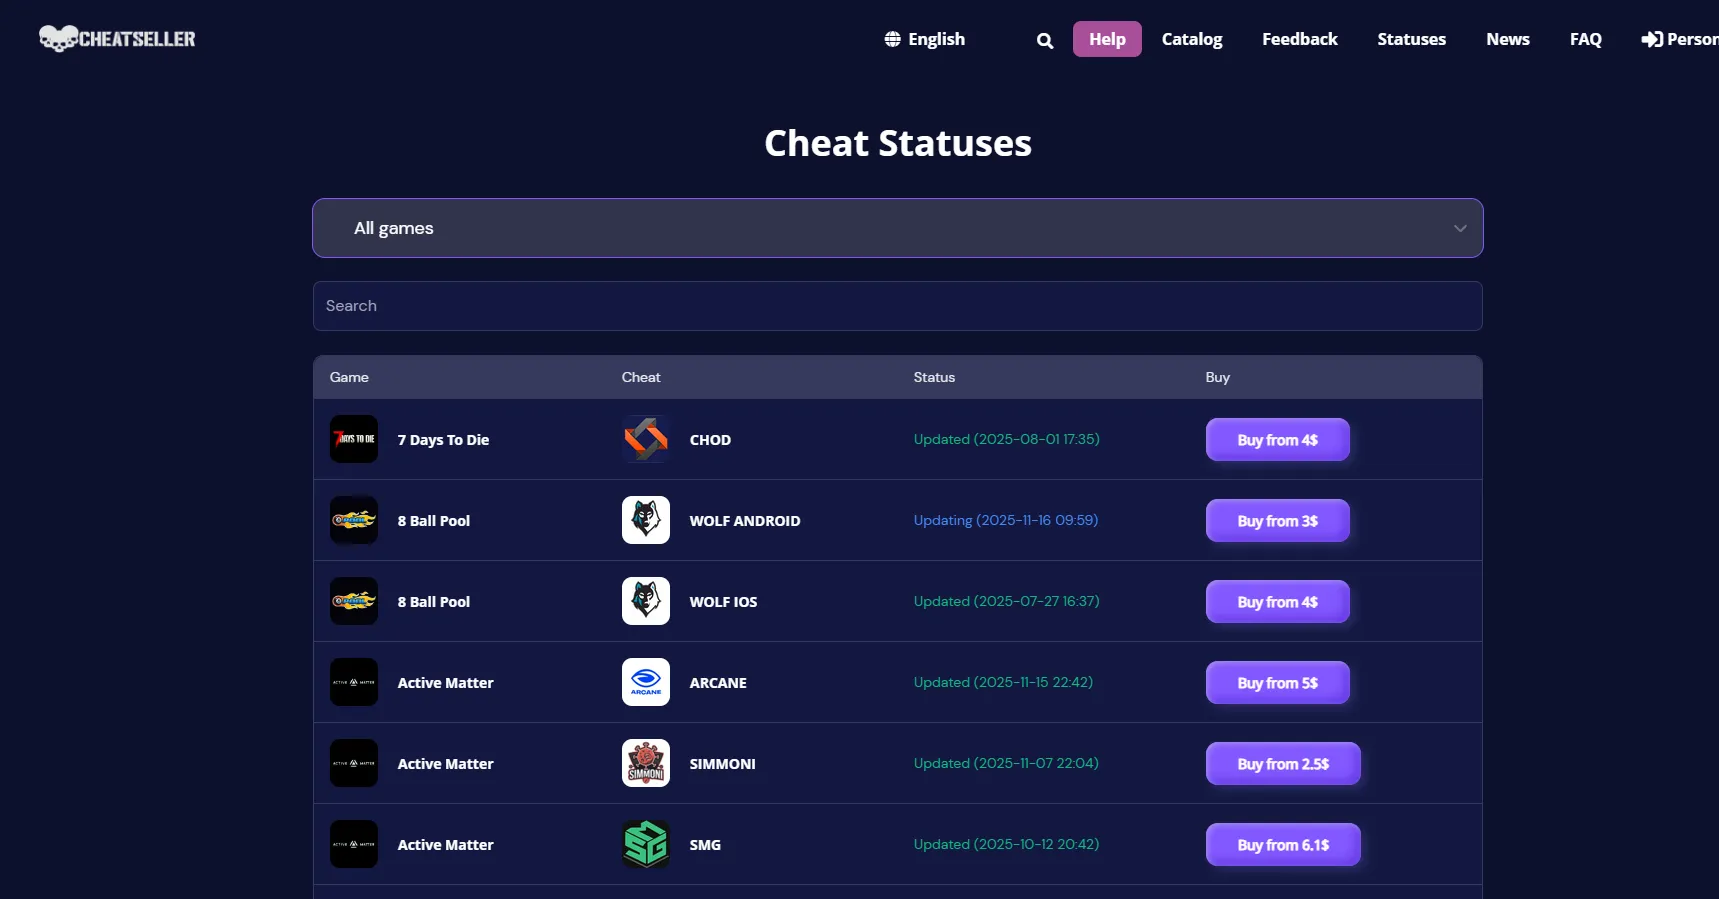Click status Updating (2025-11-16 09:59)

tap(1005, 520)
